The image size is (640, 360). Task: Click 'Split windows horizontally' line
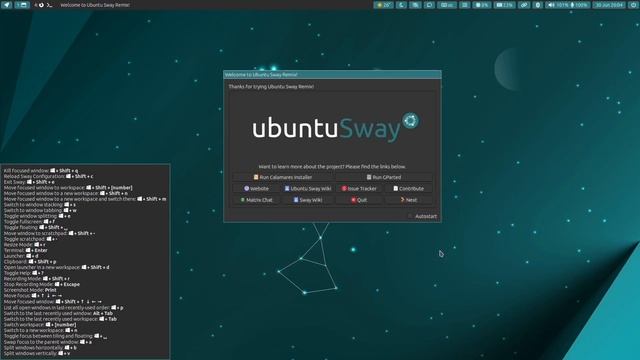[40, 347]
